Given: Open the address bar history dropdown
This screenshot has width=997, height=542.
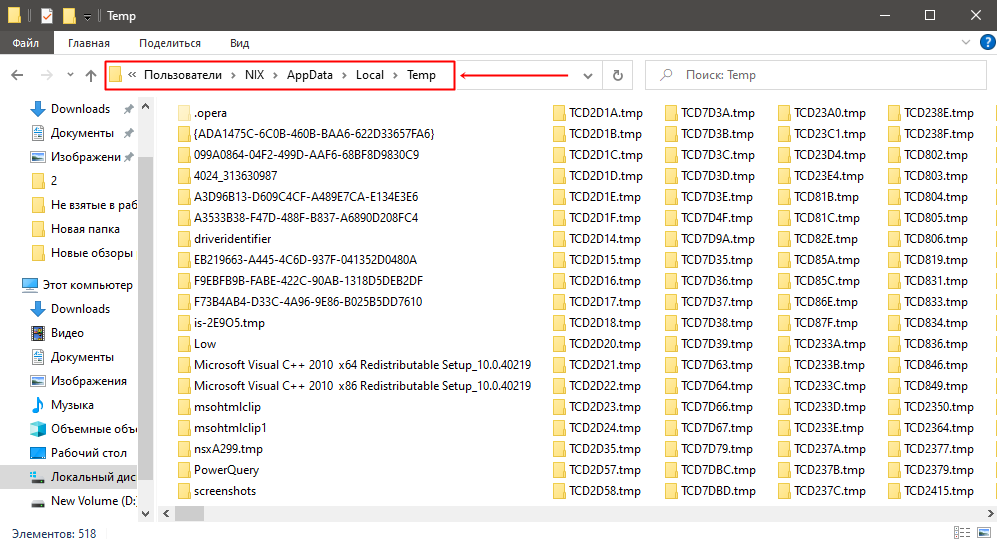Looking at the screenshot, I should (x=588, y=75).
